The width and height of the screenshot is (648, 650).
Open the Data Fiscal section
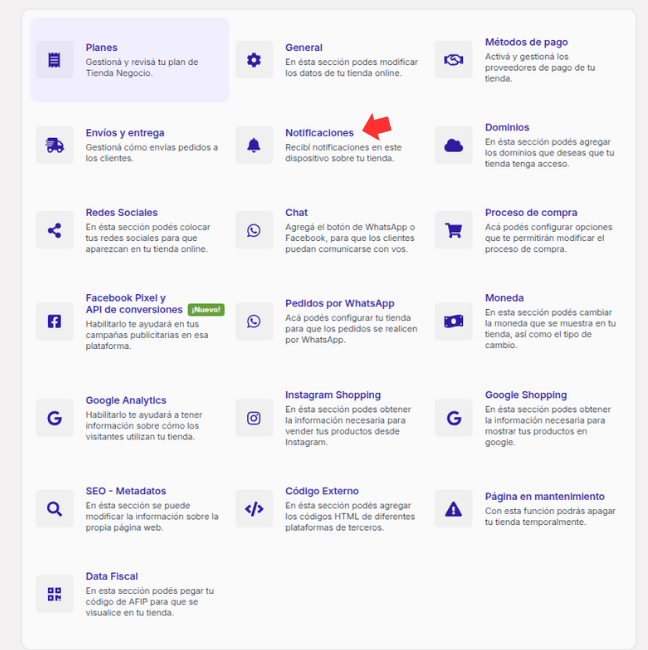tap(112, 576)
